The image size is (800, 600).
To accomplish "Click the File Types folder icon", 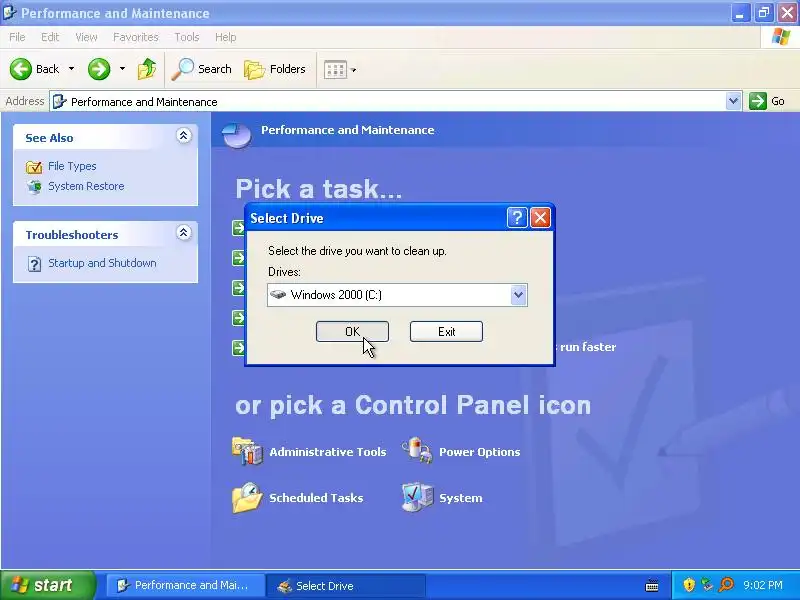I will (x=34, y=166).
